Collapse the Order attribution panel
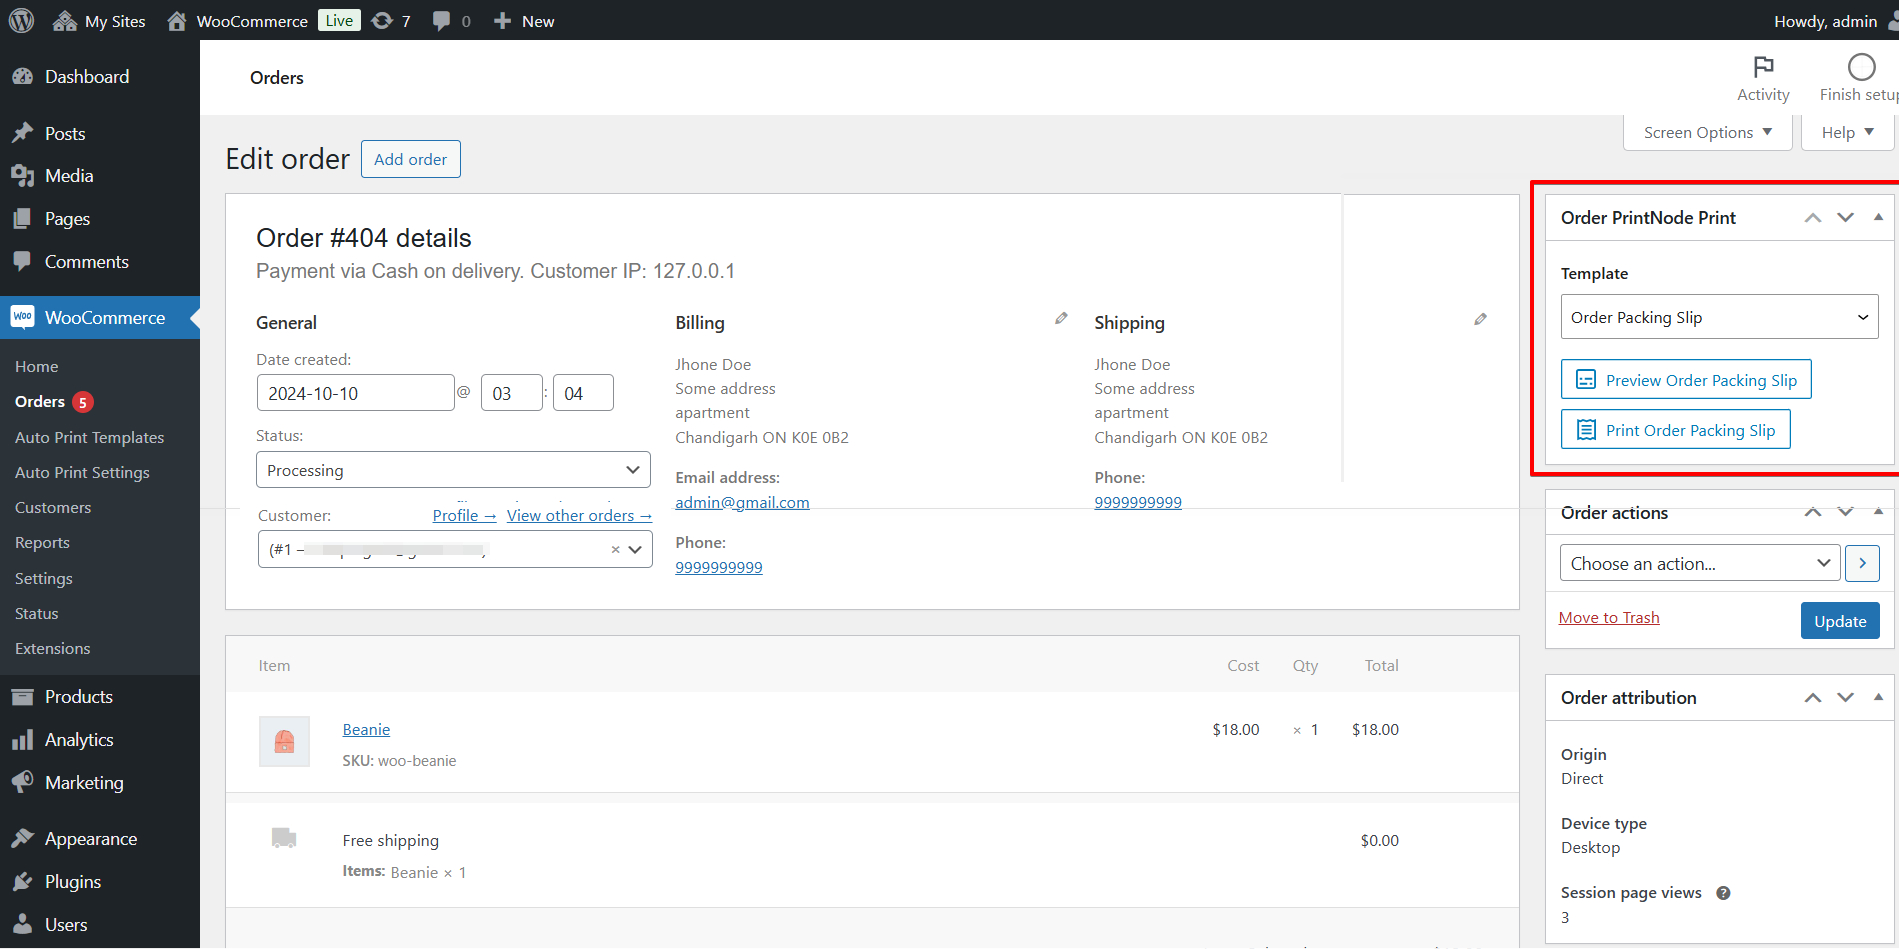Image resolution: width=1899 pixels, height=949 pixels. tap(1879, 697)
